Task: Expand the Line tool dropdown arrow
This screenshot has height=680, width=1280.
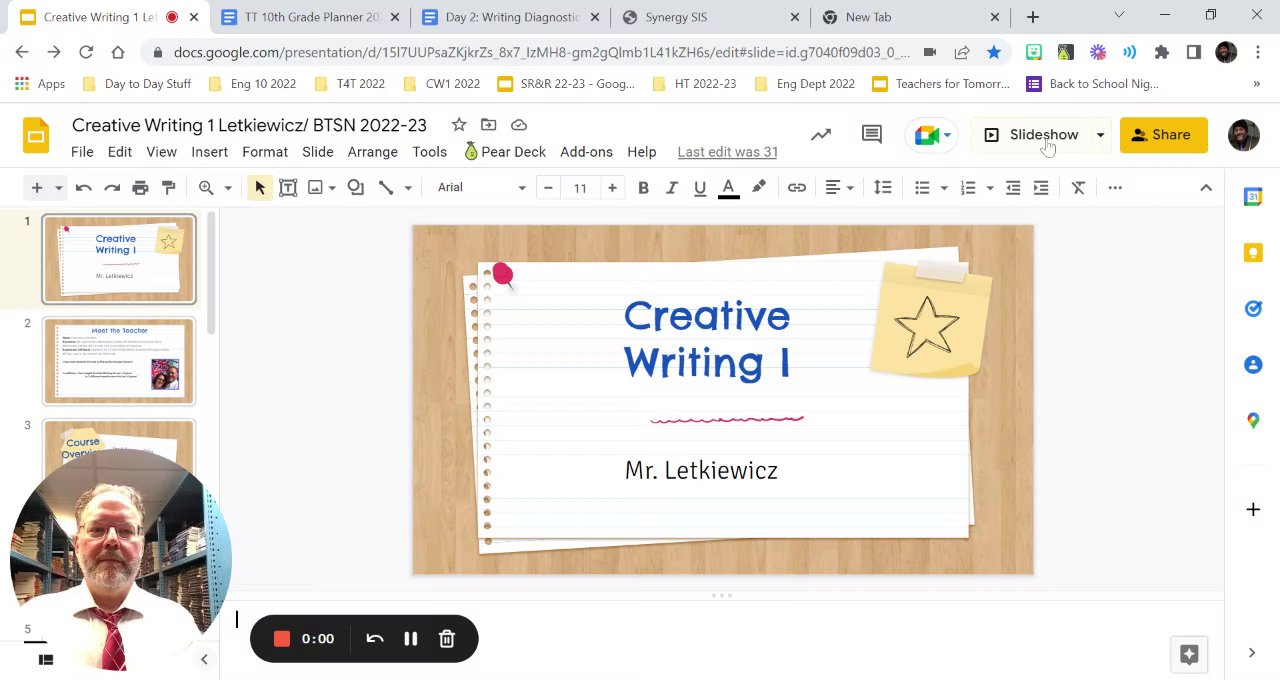Action: pyautogui.click(x=407, y=188)
